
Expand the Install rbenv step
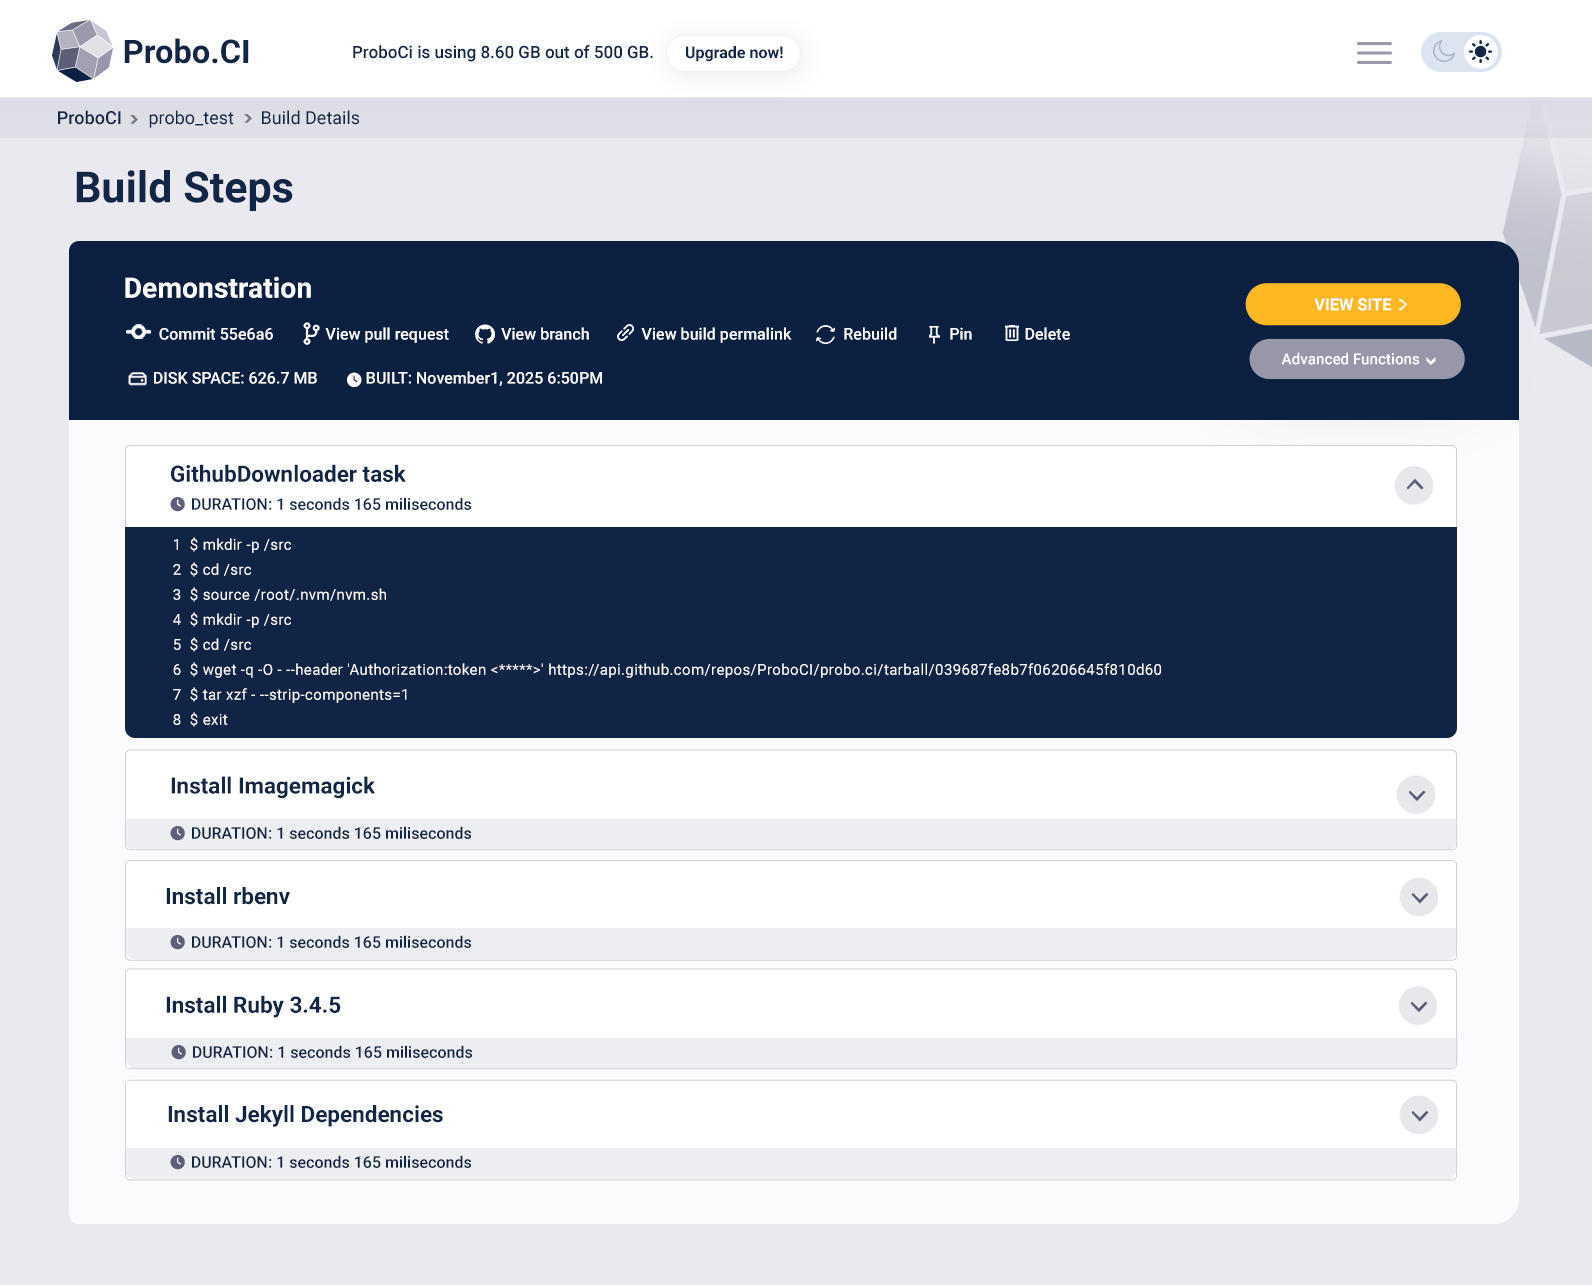click(x=1419, y=897)
